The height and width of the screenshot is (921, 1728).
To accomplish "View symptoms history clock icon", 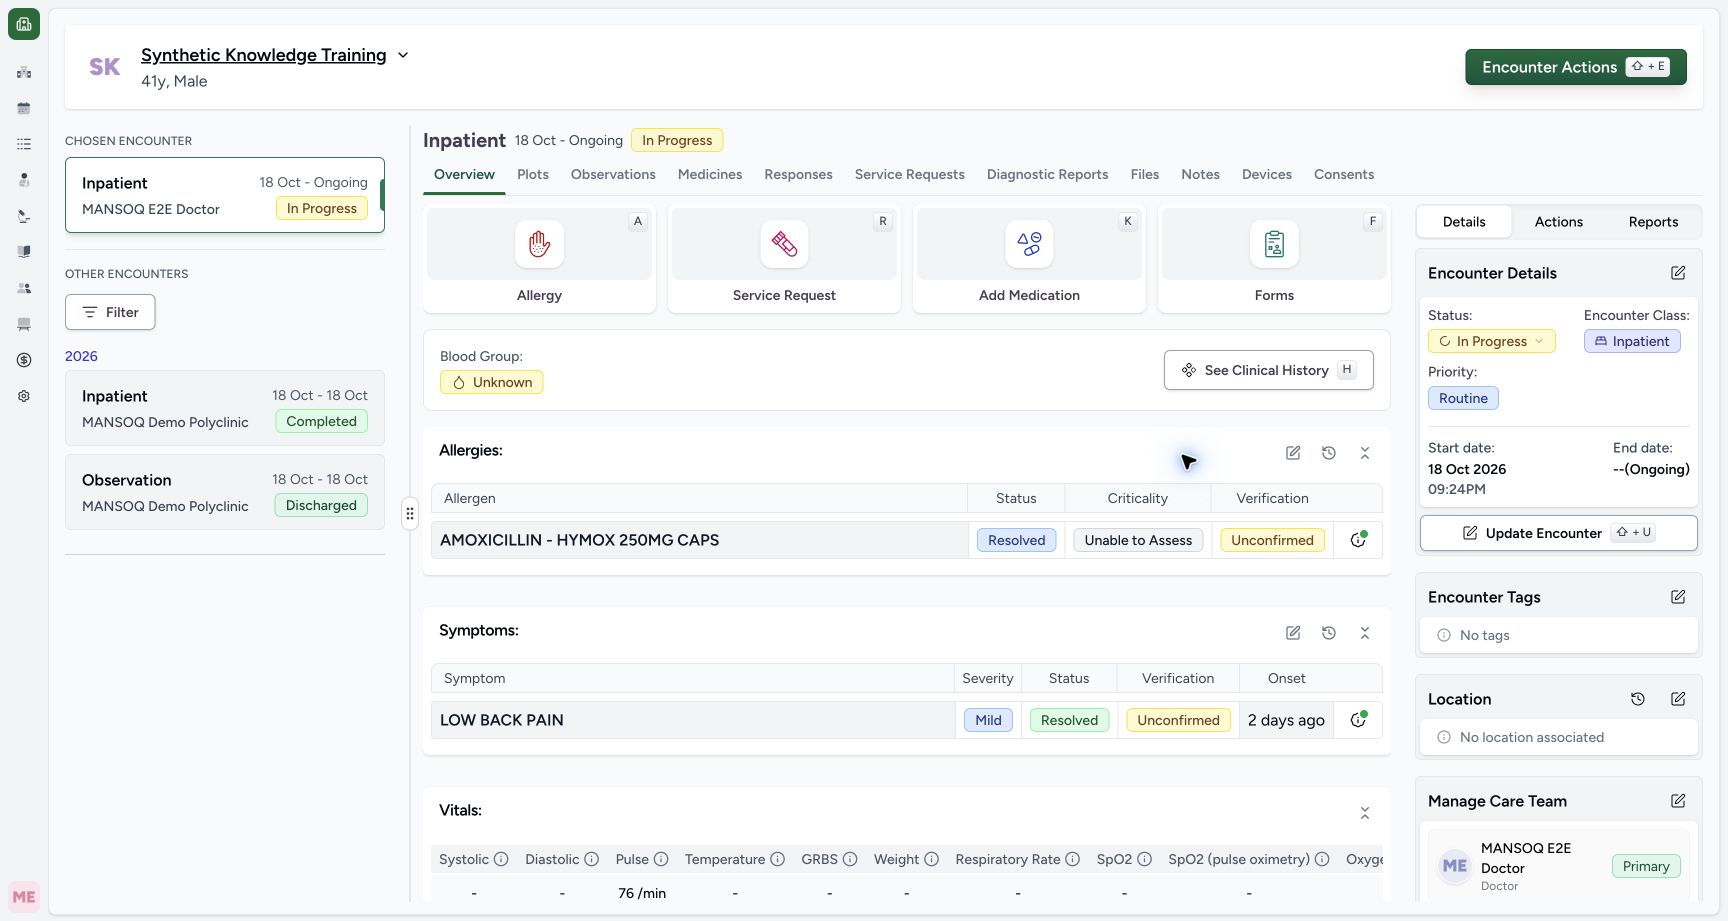I will point(1329,633).
